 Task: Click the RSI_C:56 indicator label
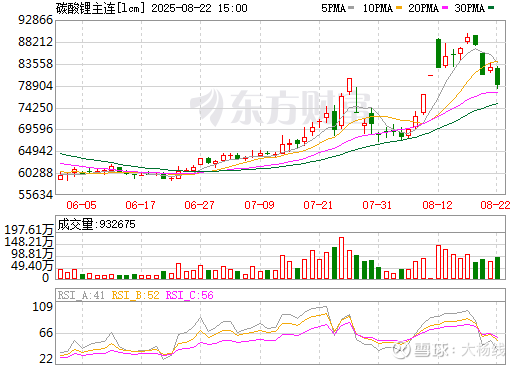(x=189, y=295)
